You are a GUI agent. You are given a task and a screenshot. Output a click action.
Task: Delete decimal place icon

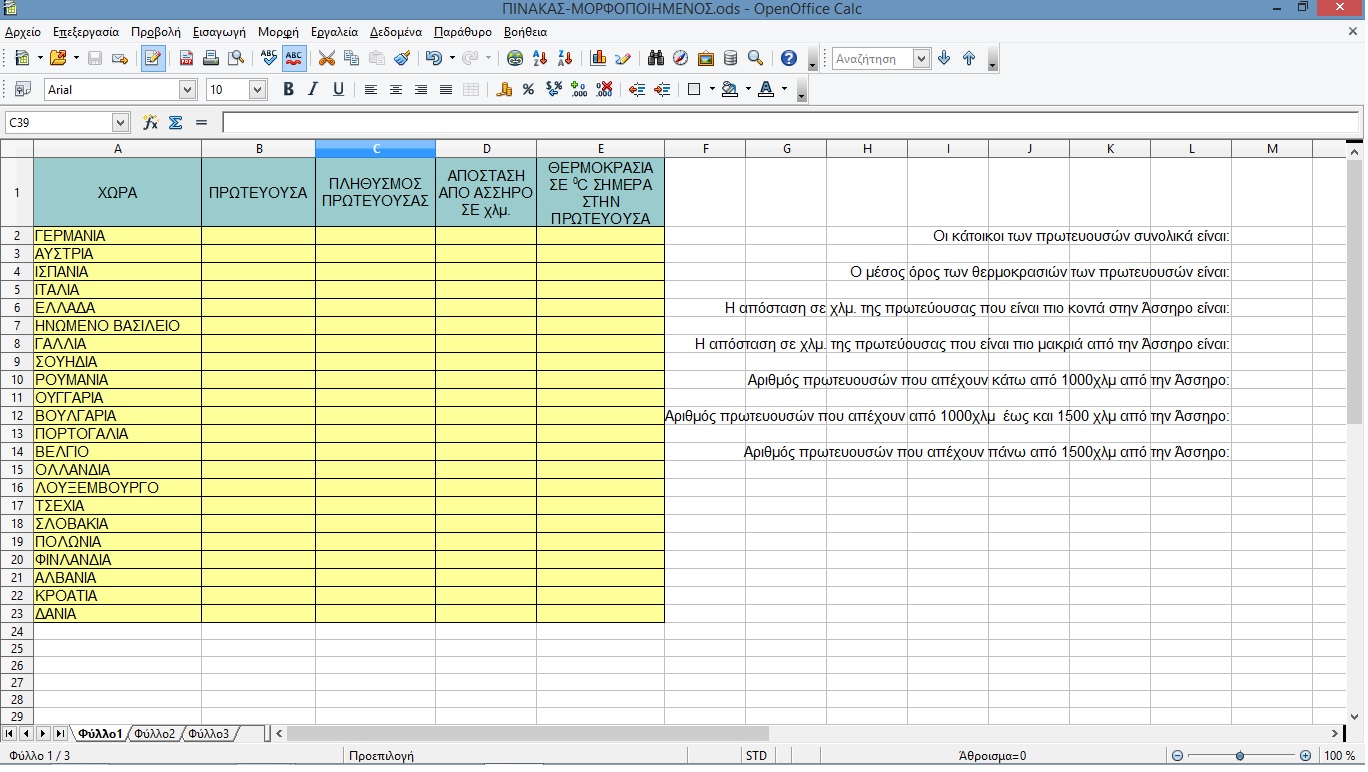pos(604,89)
